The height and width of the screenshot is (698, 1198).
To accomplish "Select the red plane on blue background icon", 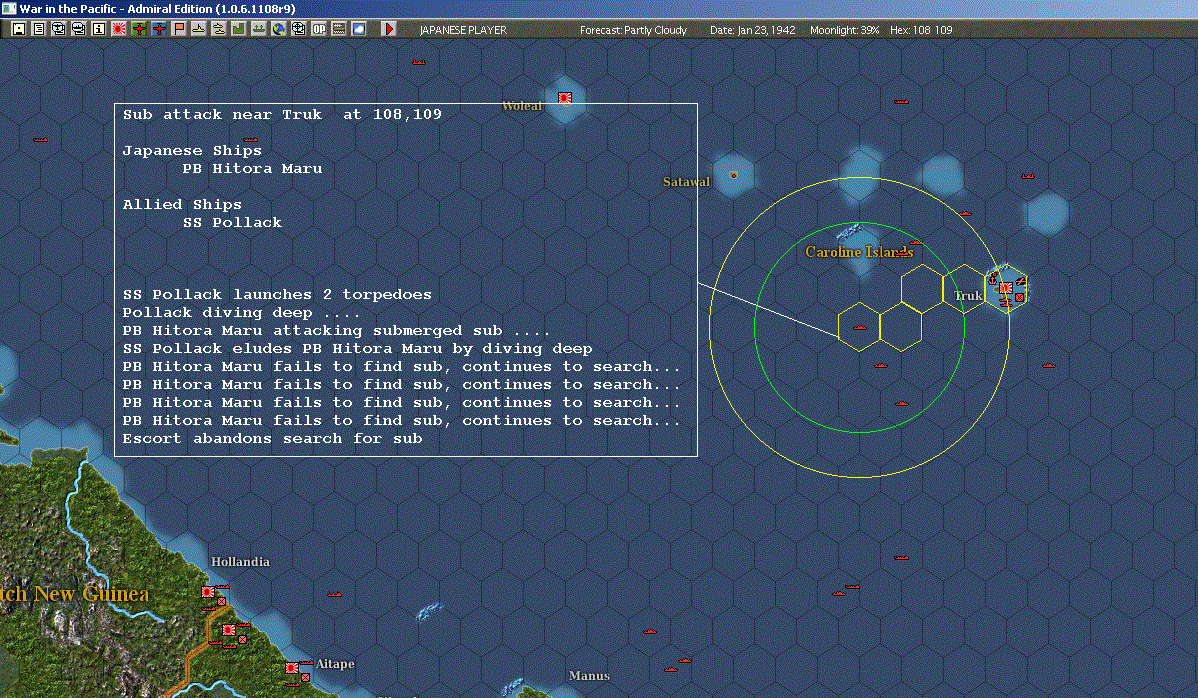I will (x=159, y=29).
